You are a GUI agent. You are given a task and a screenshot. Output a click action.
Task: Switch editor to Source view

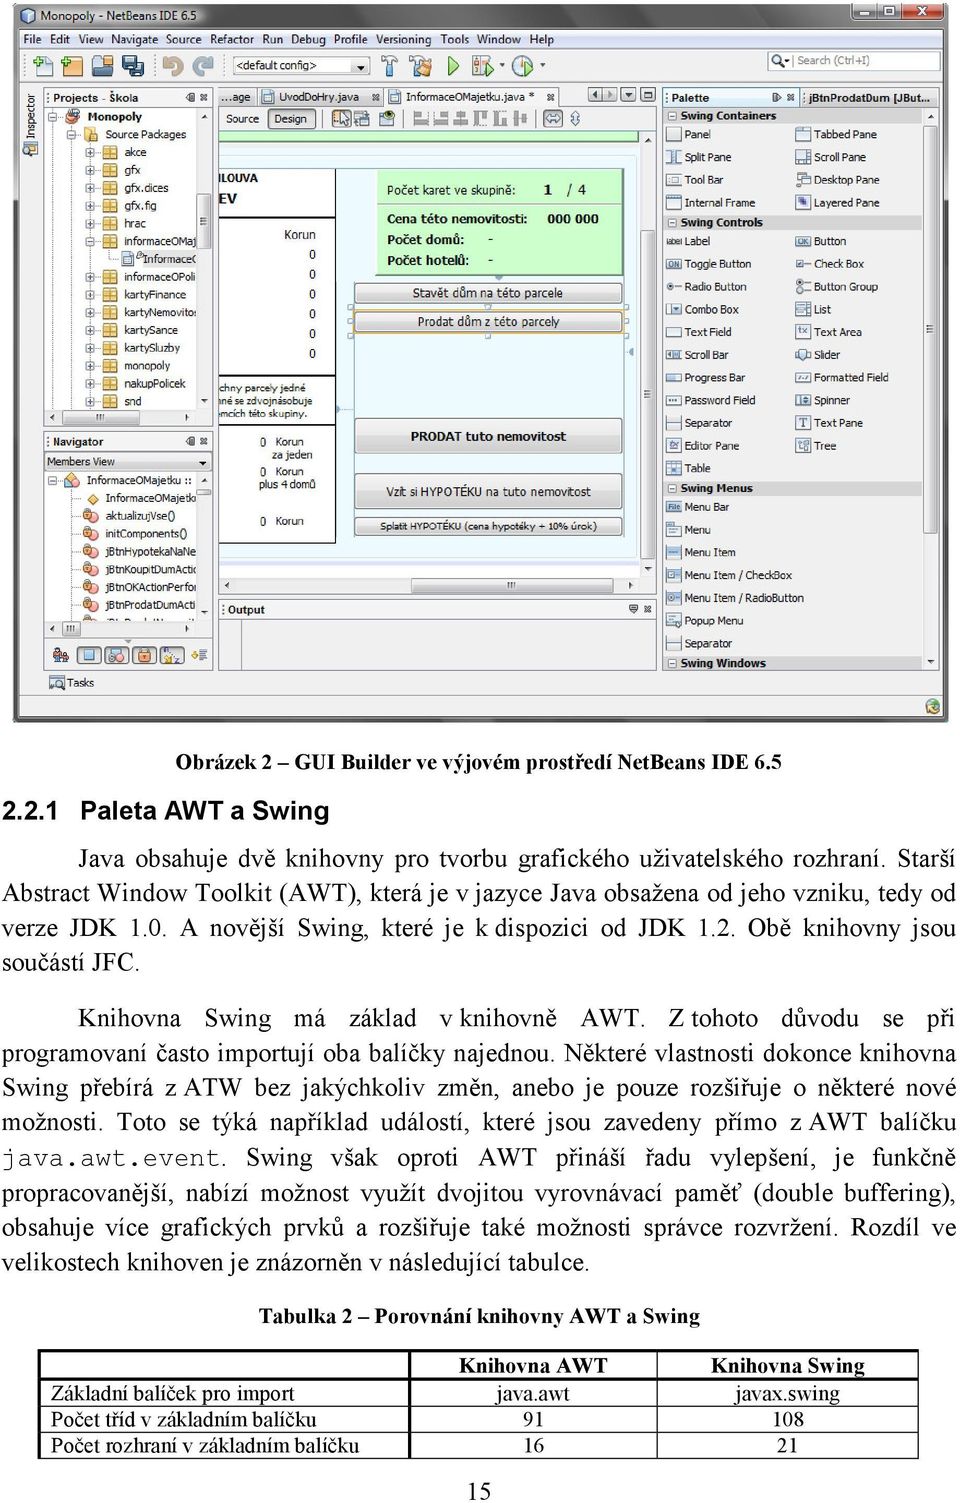(x=242, y=118)
